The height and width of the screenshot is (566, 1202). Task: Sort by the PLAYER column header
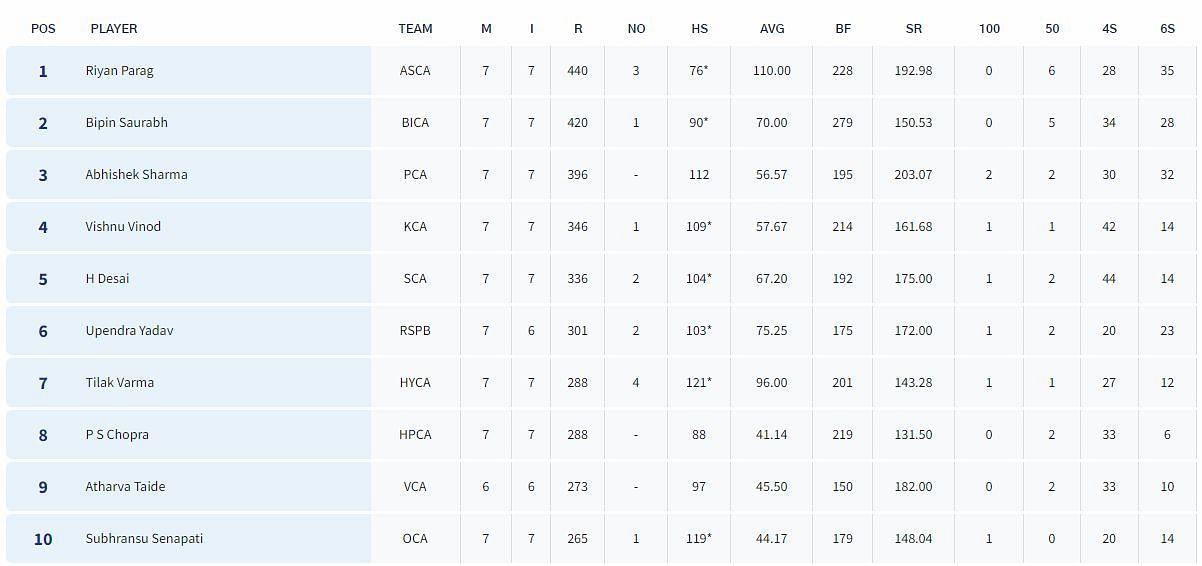pyautogui.click(x=114, y=29)
